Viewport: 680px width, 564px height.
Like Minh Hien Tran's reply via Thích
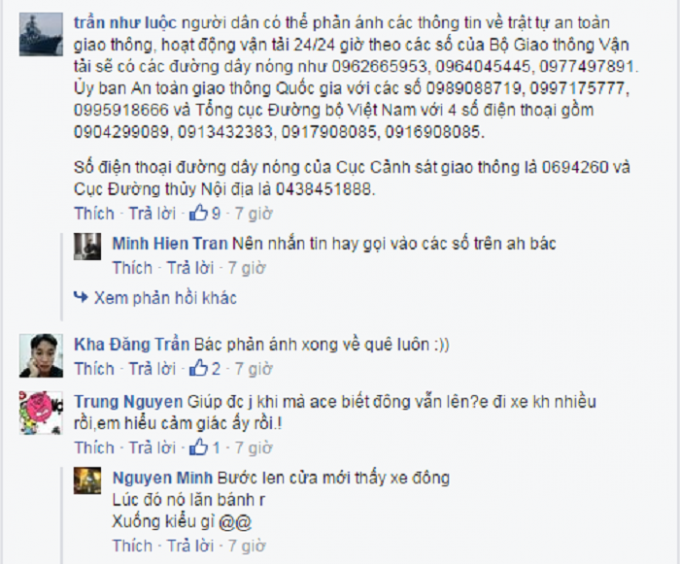[132, 268]
